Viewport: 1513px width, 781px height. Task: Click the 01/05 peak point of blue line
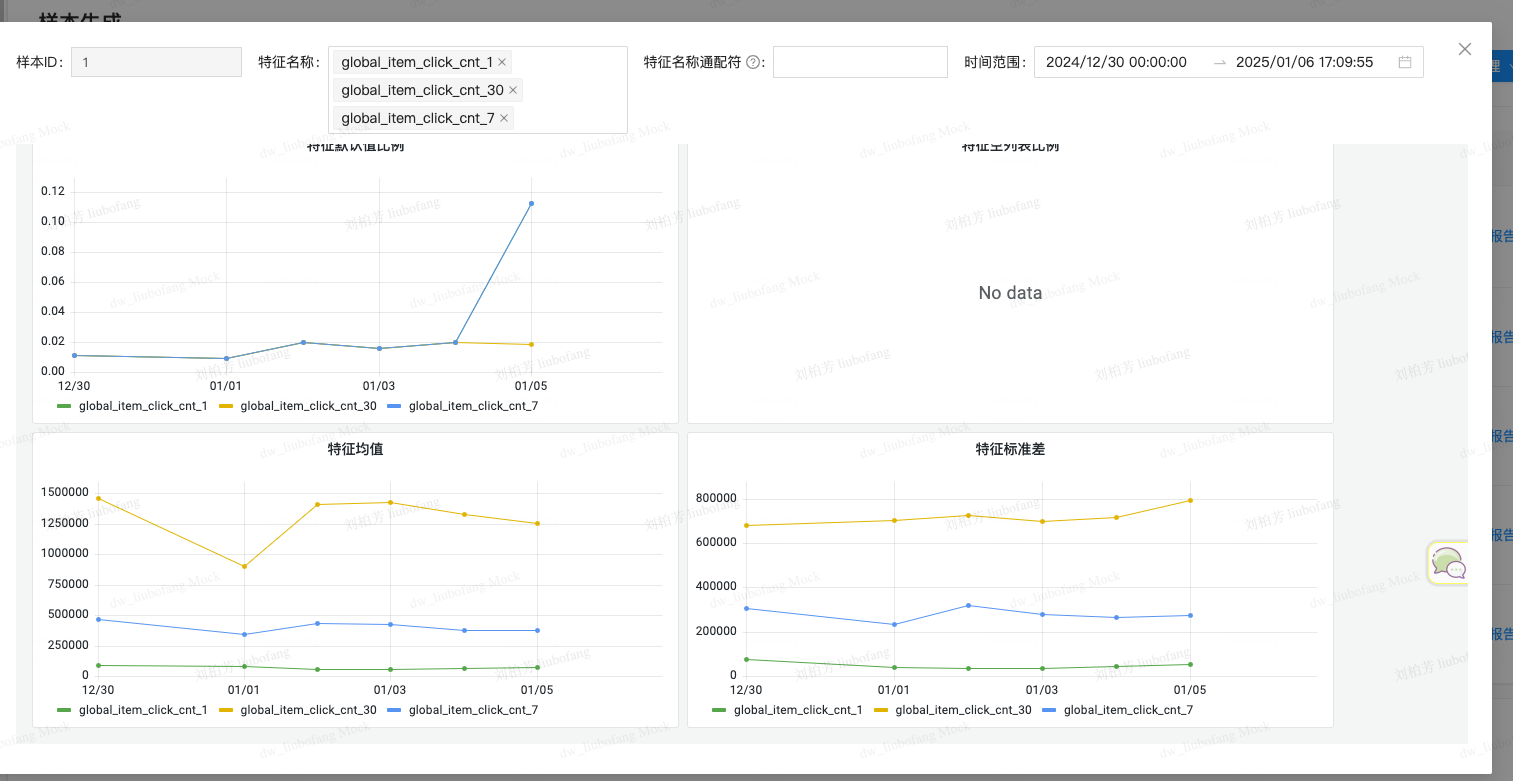(x=531, y=203)
